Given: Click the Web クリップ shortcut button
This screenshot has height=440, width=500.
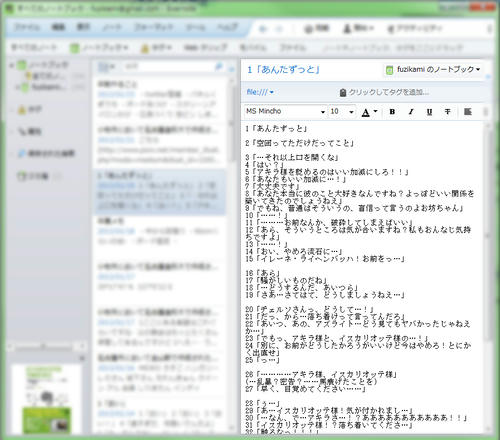Looking at the screenshot, I should [206, 48].
